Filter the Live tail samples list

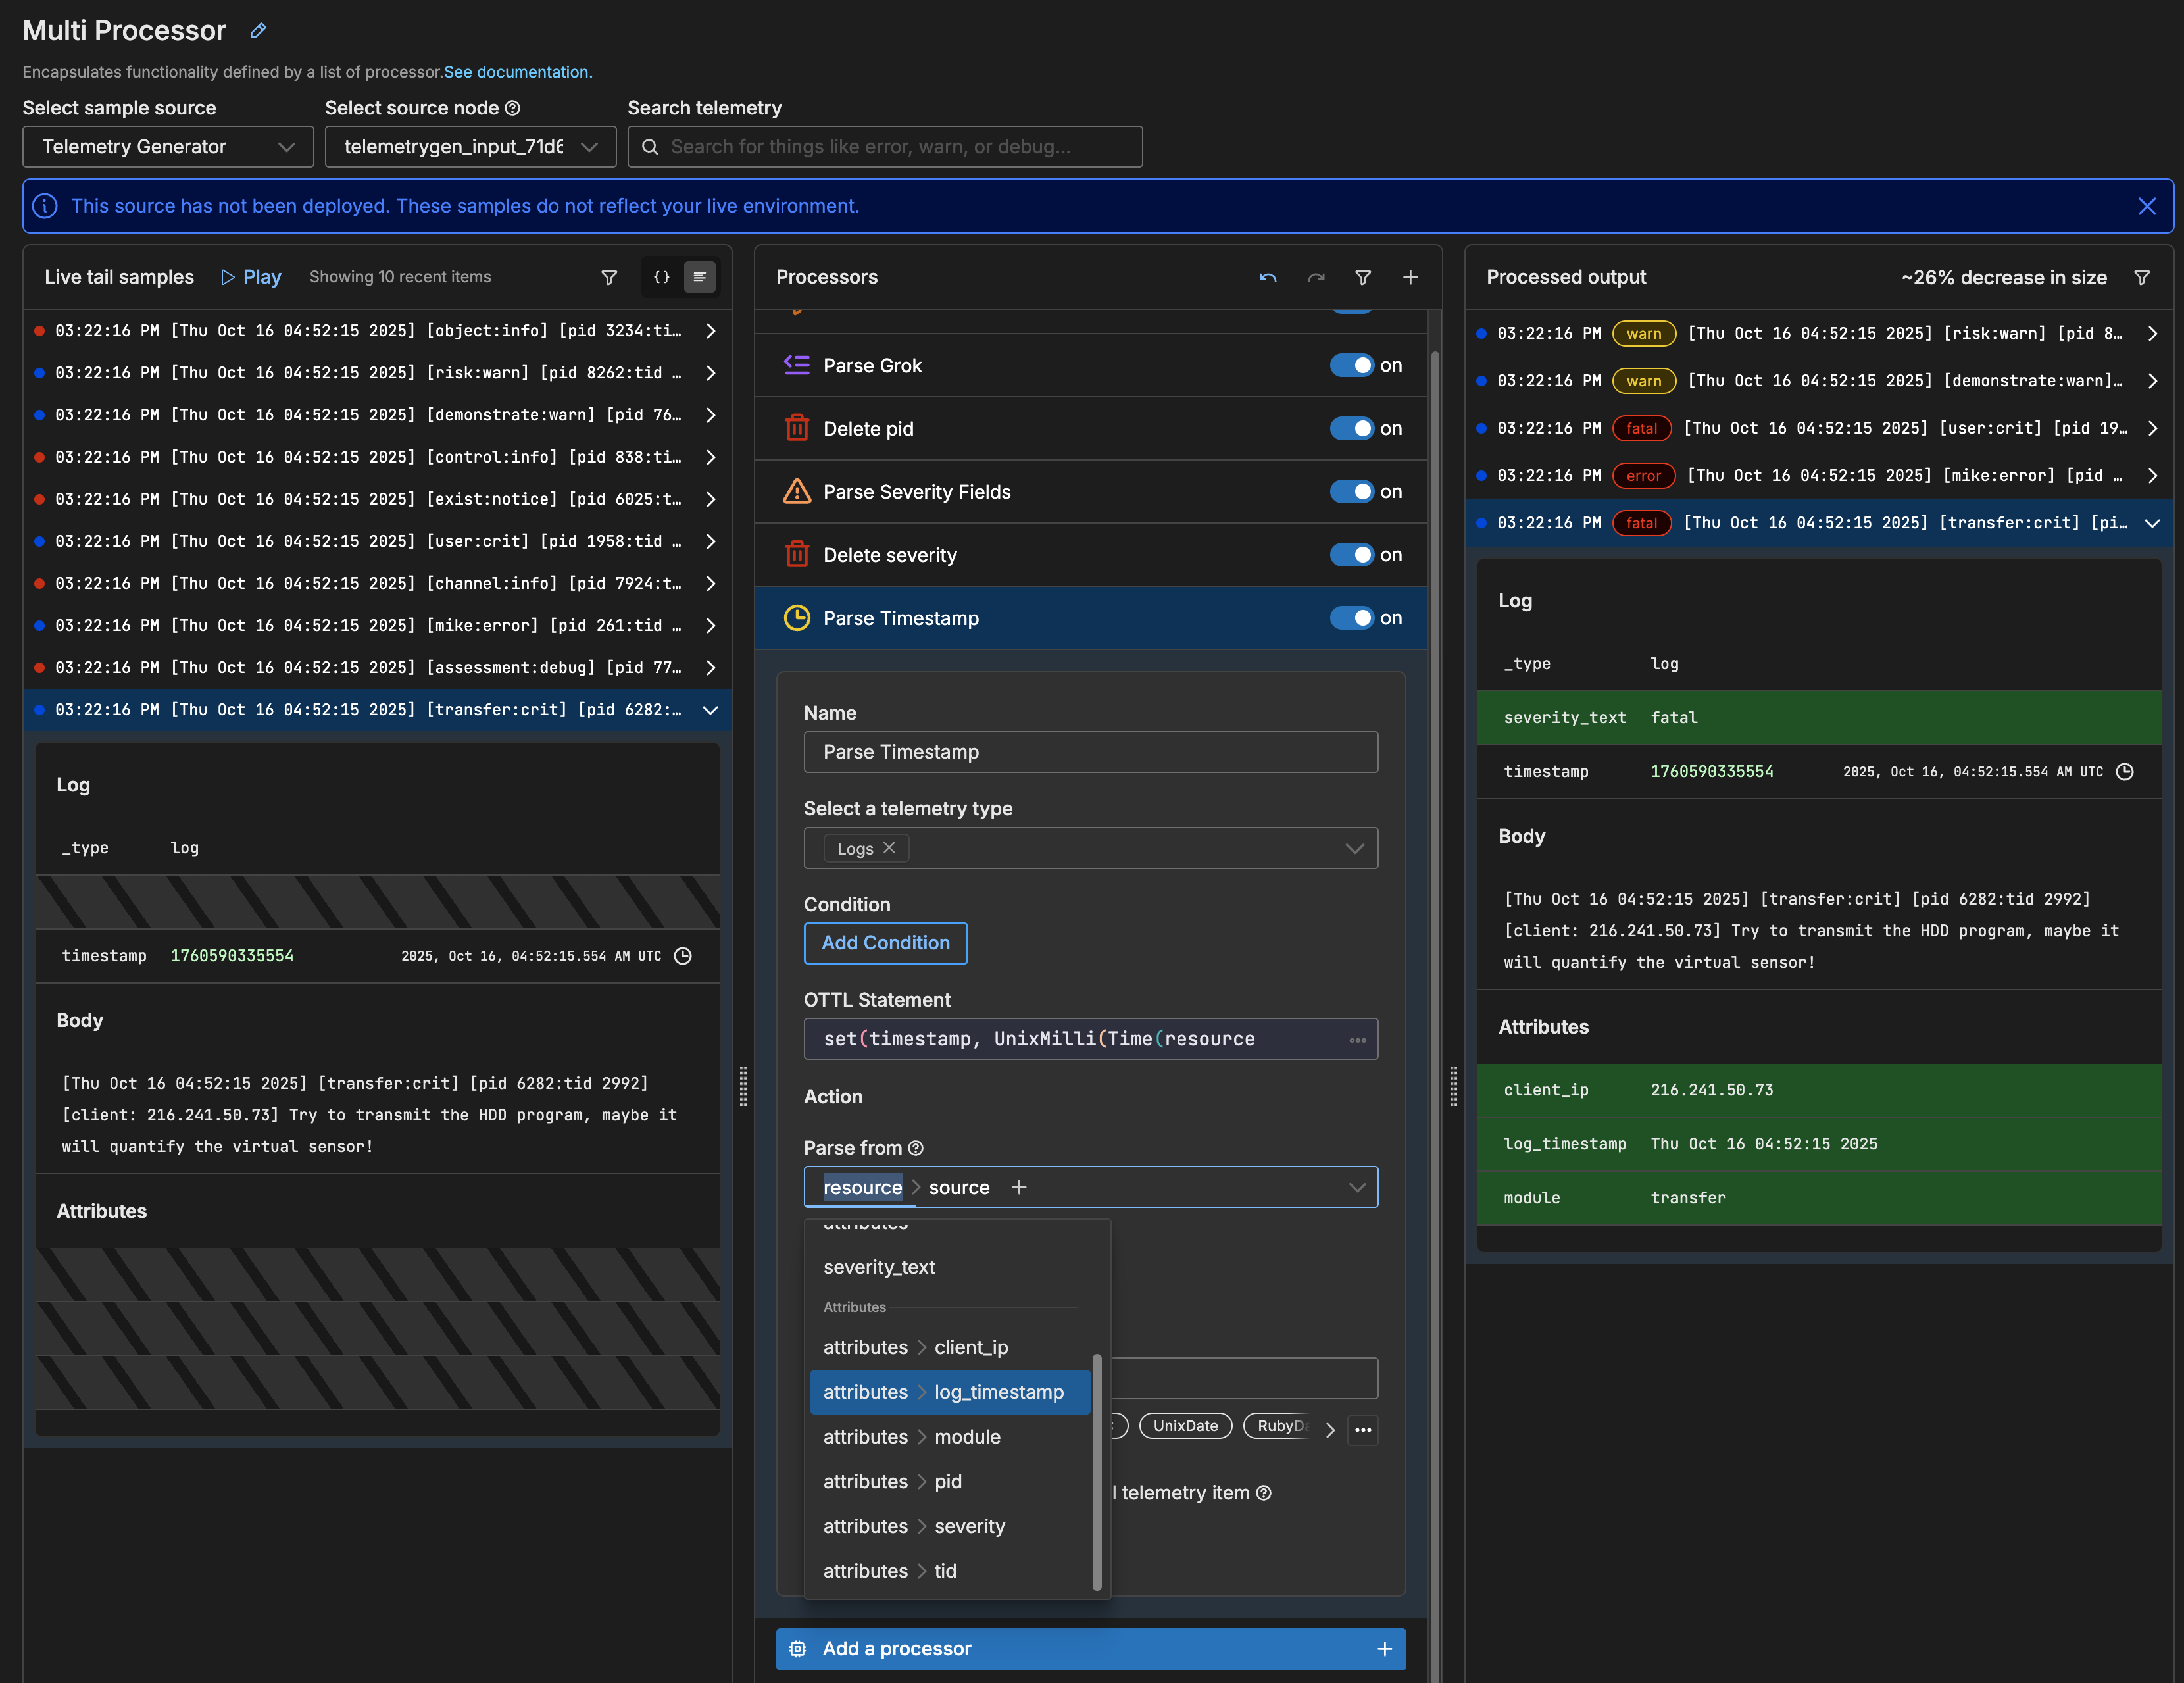(608, 277)
